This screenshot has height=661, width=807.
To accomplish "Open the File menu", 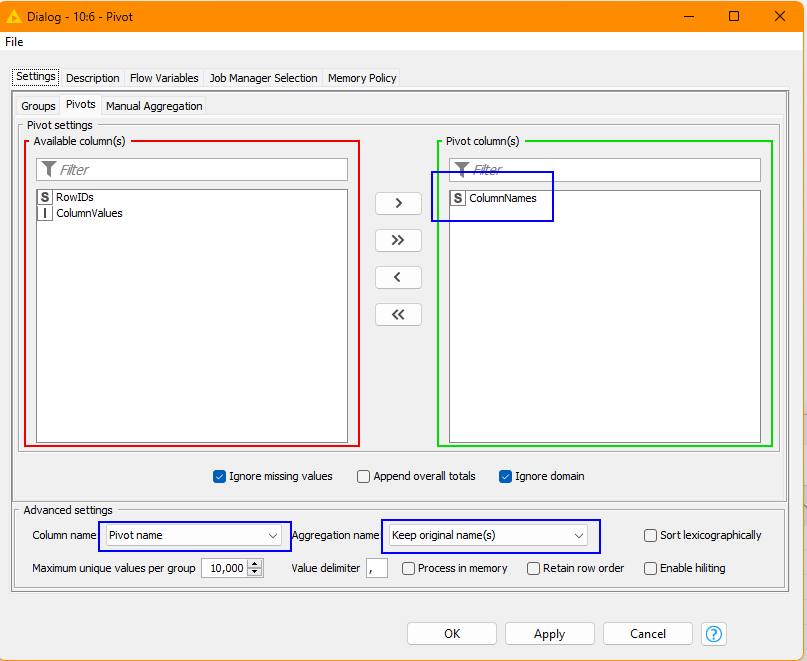I will coord(14,42).
